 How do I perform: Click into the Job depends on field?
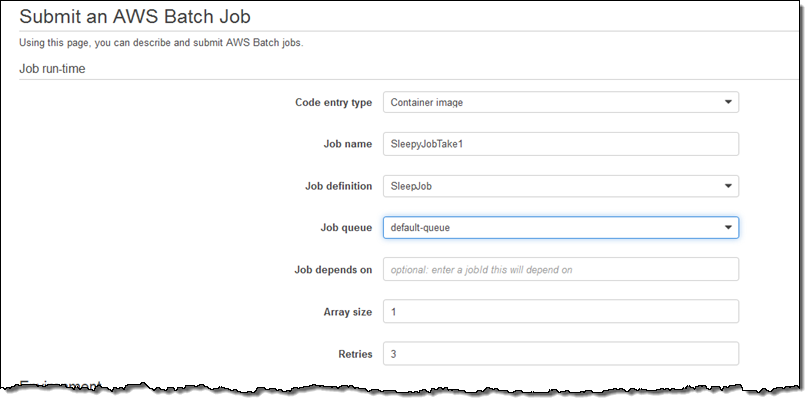[560, 270]
